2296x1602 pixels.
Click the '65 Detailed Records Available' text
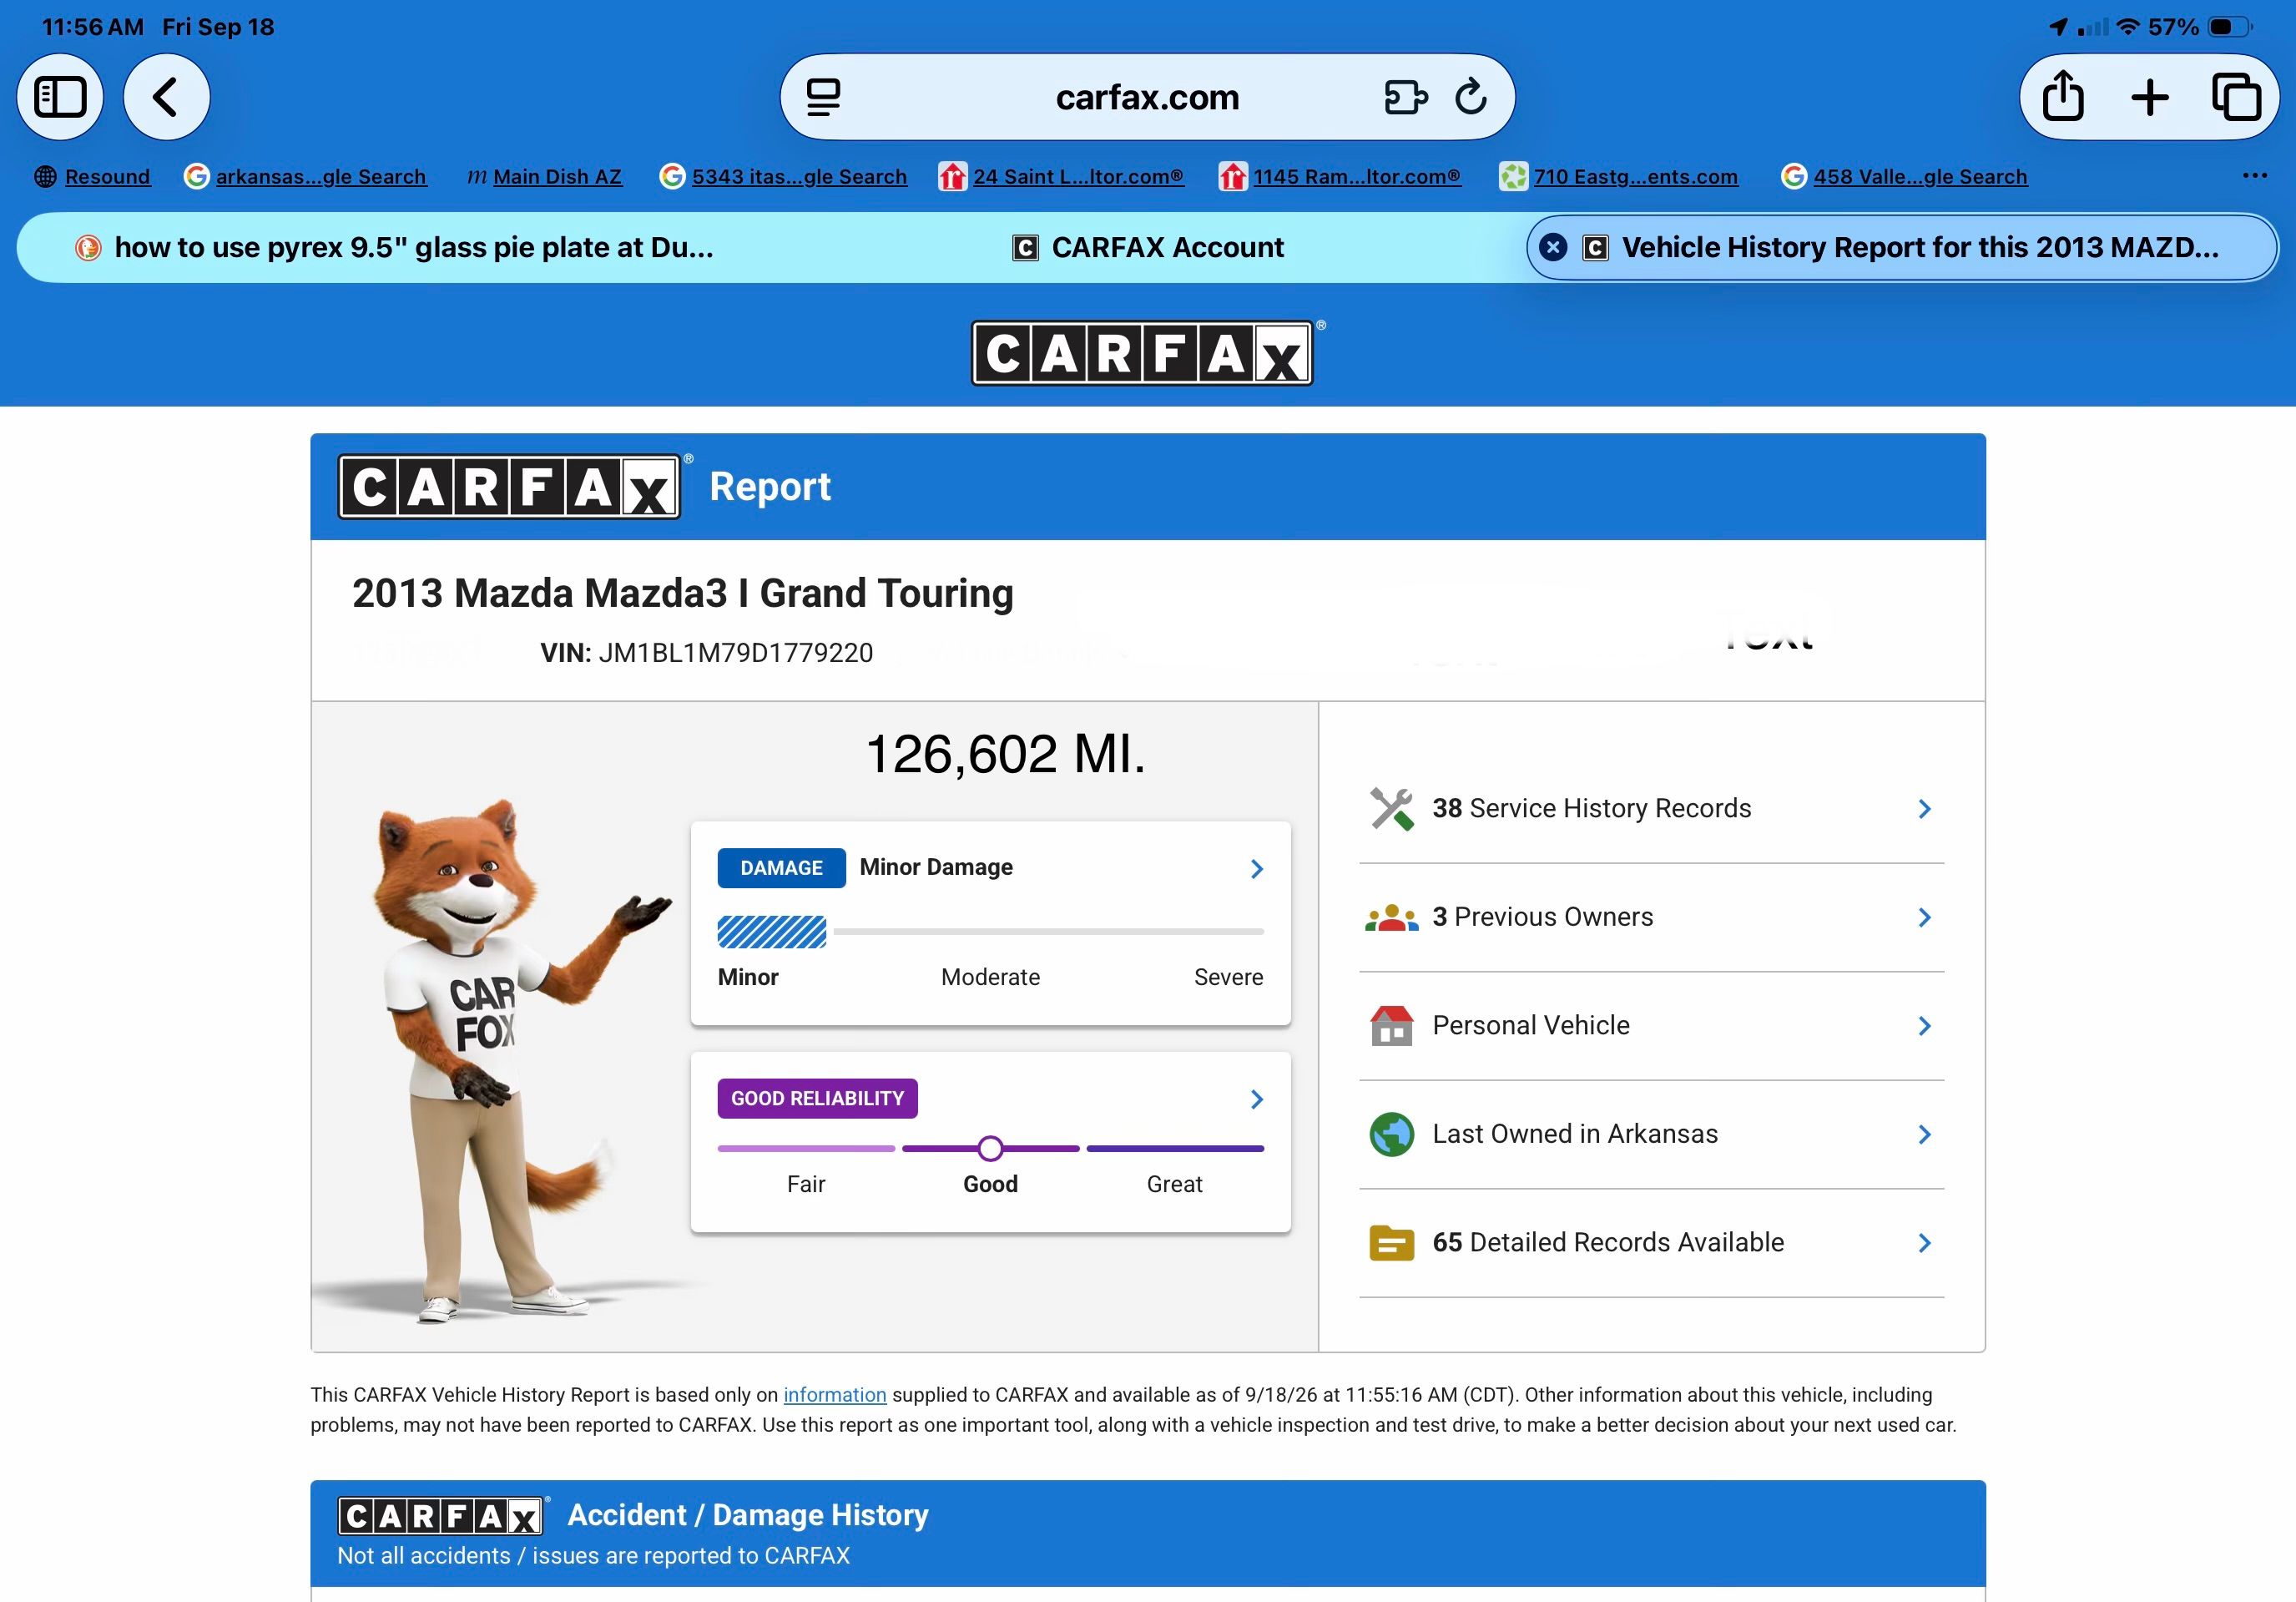point(1608,1243)
